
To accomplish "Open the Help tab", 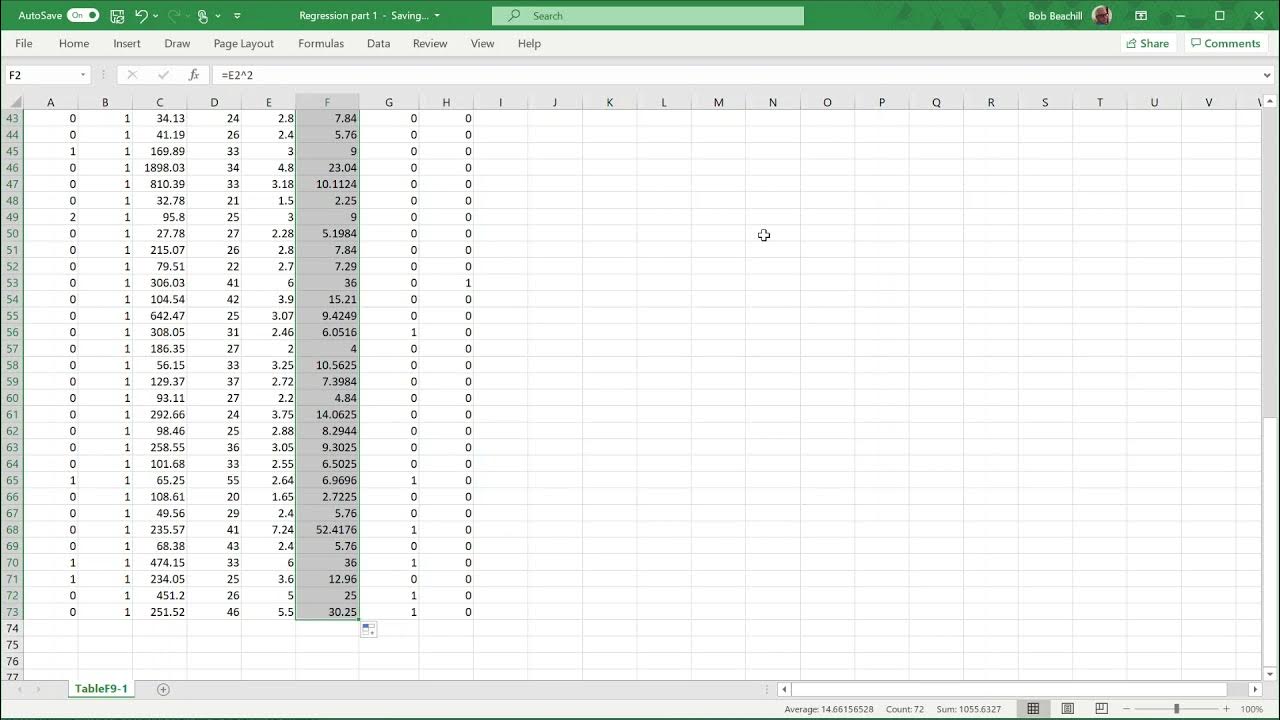I will [x=529, y=44].
